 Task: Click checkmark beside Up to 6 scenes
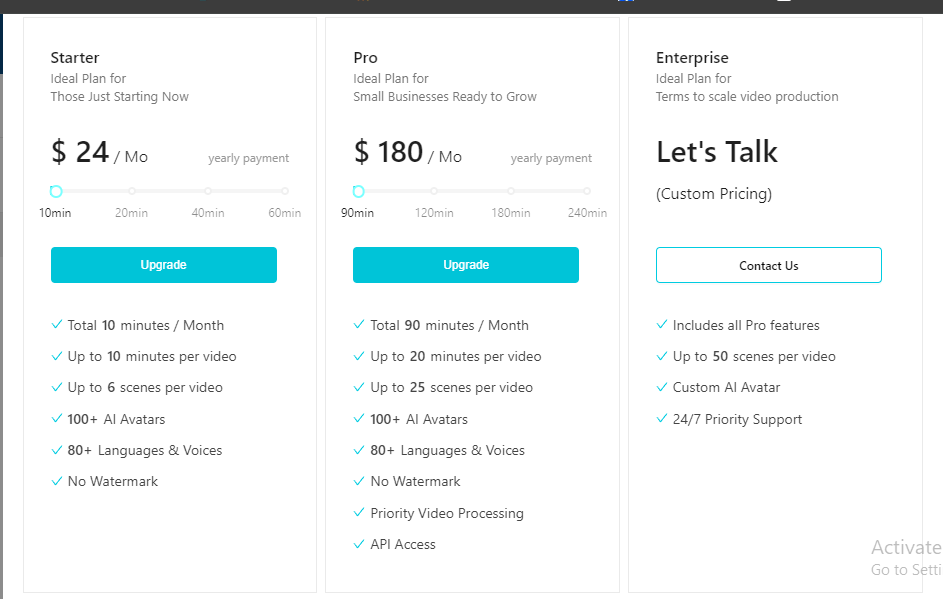pos(57,387)
